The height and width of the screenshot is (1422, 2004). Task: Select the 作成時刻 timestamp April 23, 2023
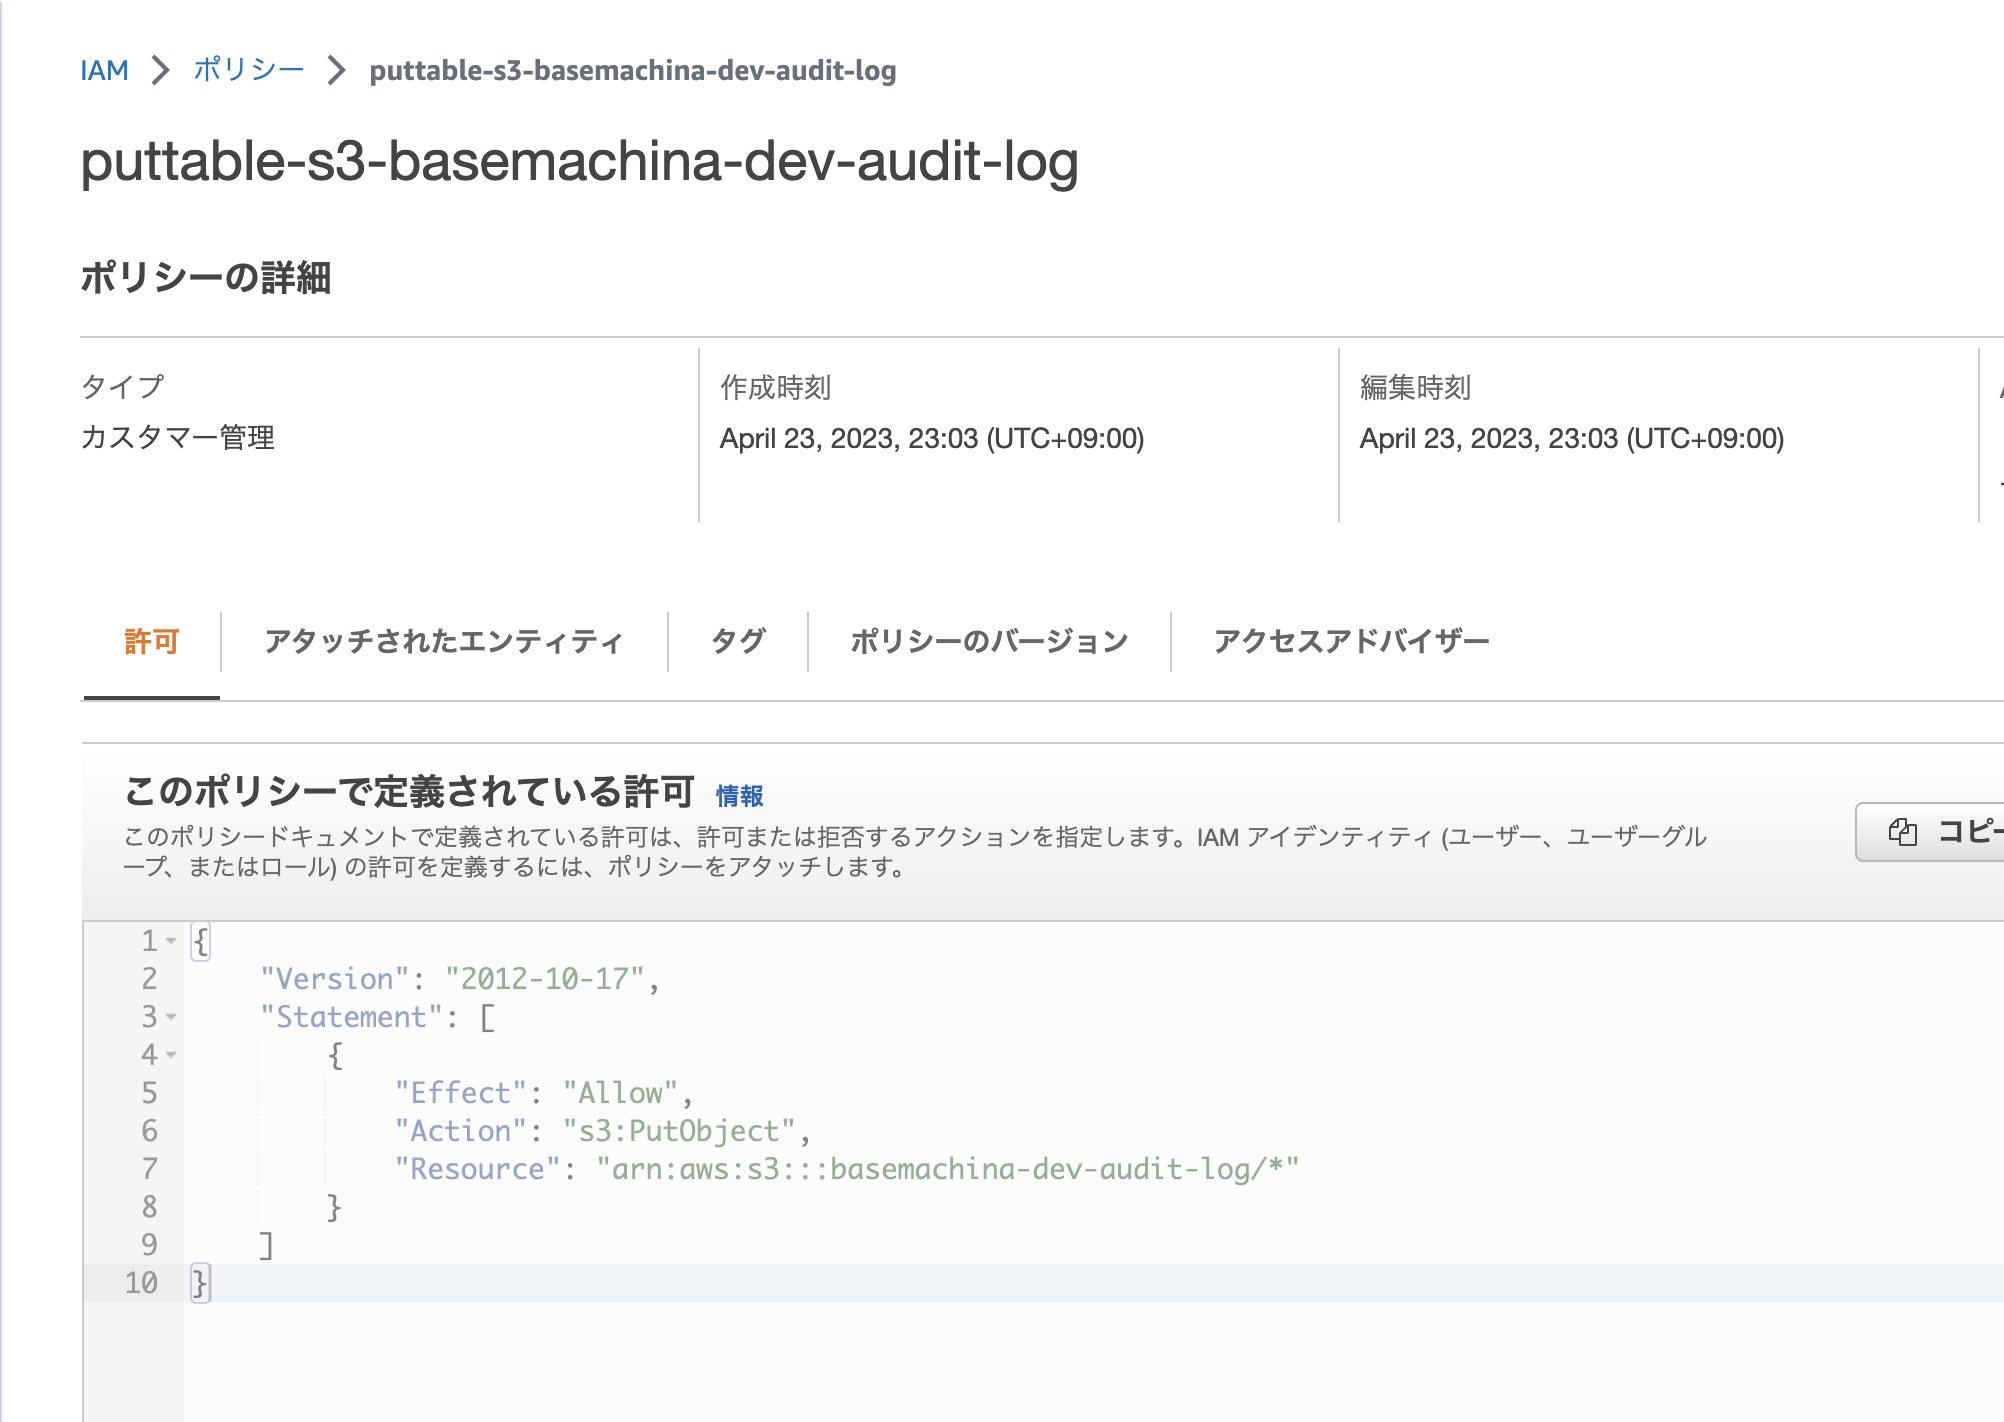[x=932, y=438]
